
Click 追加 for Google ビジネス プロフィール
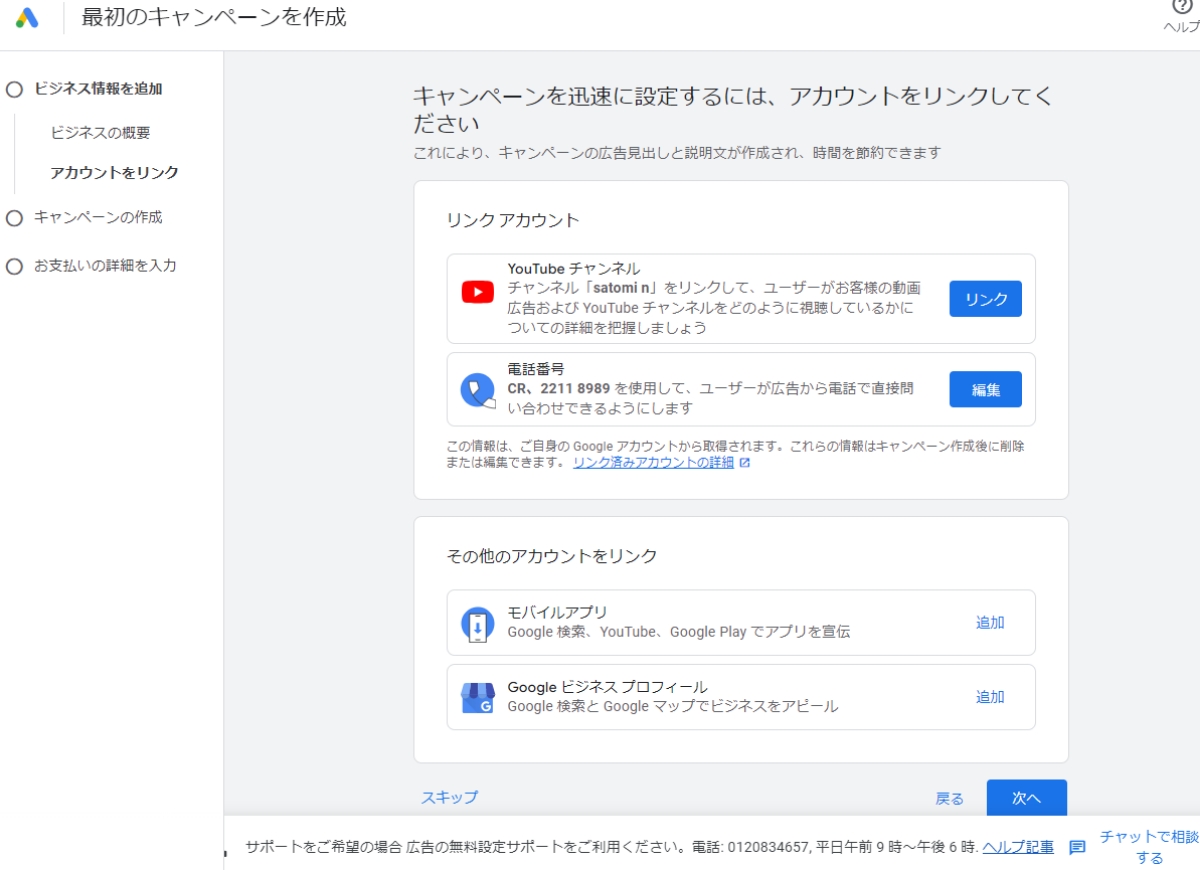point(990,697)
